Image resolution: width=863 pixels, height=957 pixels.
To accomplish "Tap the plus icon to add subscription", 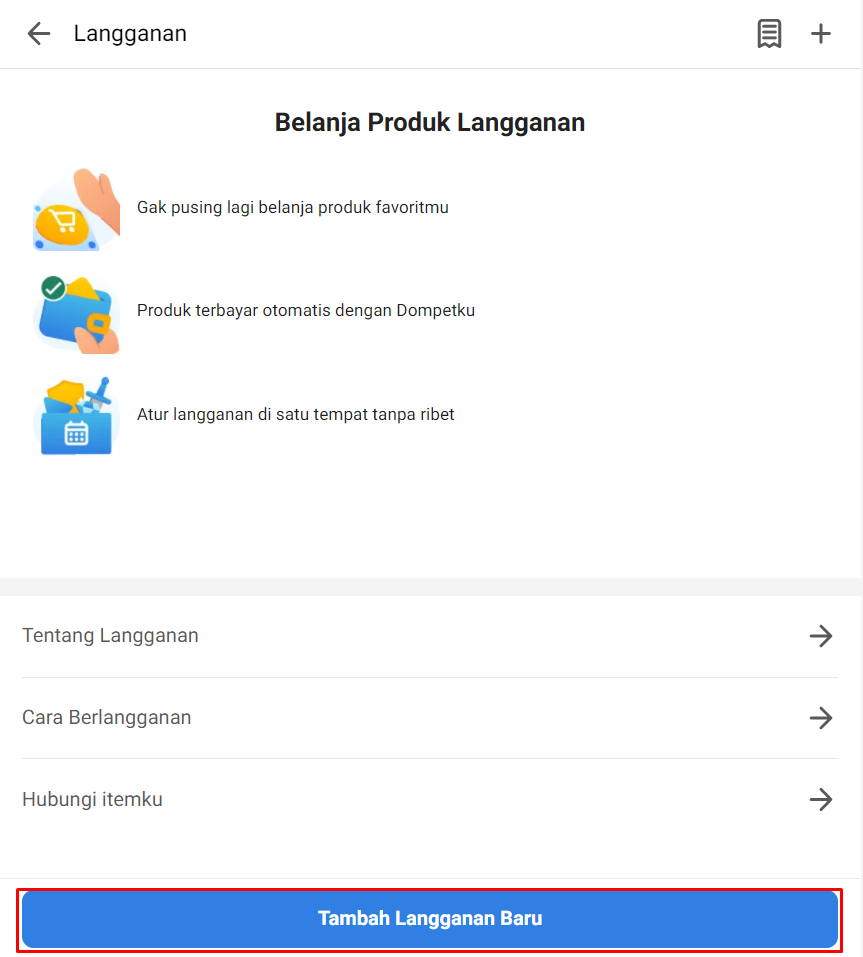I will [820, 34].
